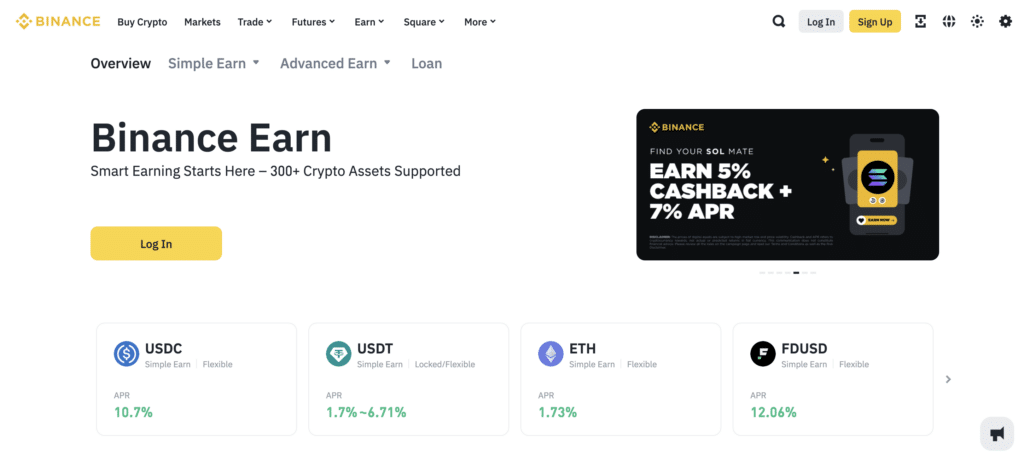Open the language globe icon

pyautogui.click(x=949, y=22)
